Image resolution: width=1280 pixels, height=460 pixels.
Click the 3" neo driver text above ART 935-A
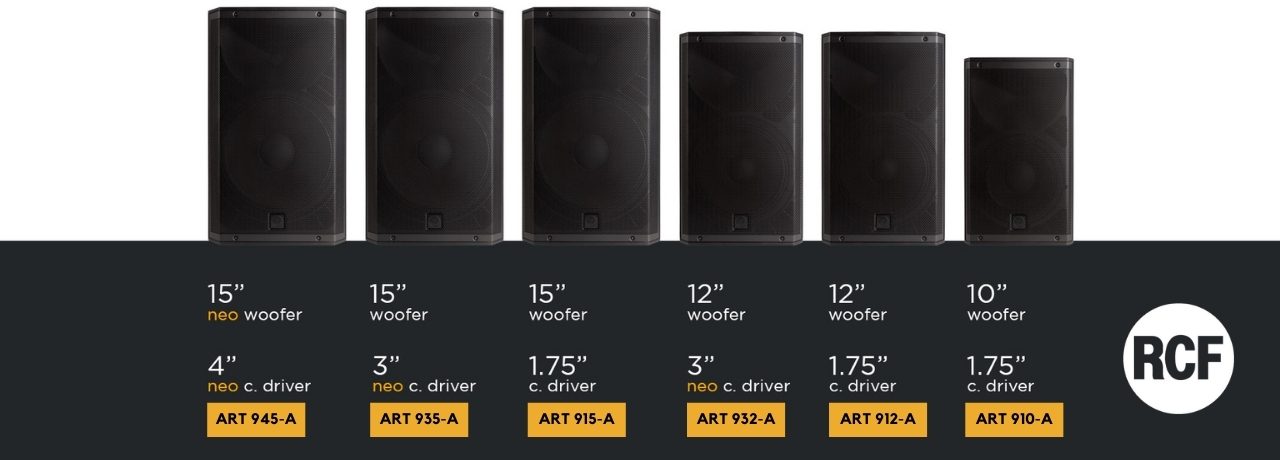(423, 374)
